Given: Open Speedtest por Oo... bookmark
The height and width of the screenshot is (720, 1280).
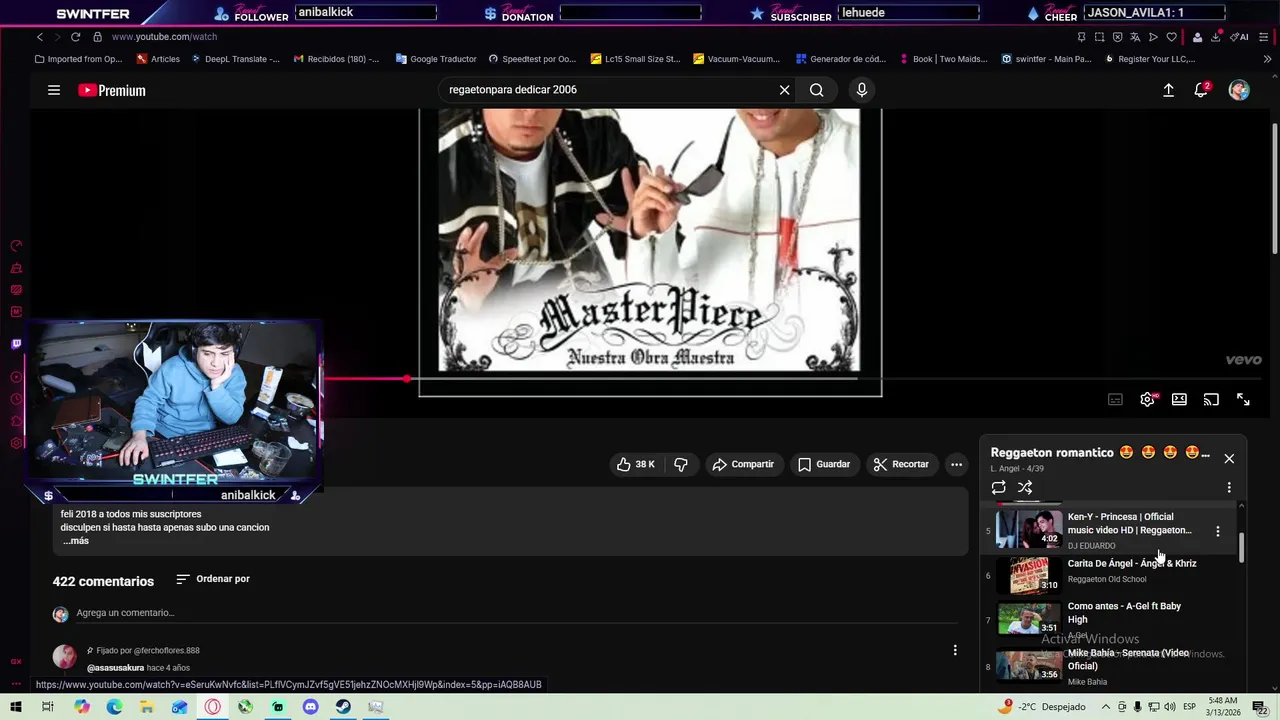Looking at the screenshot, I should (532, 59).
